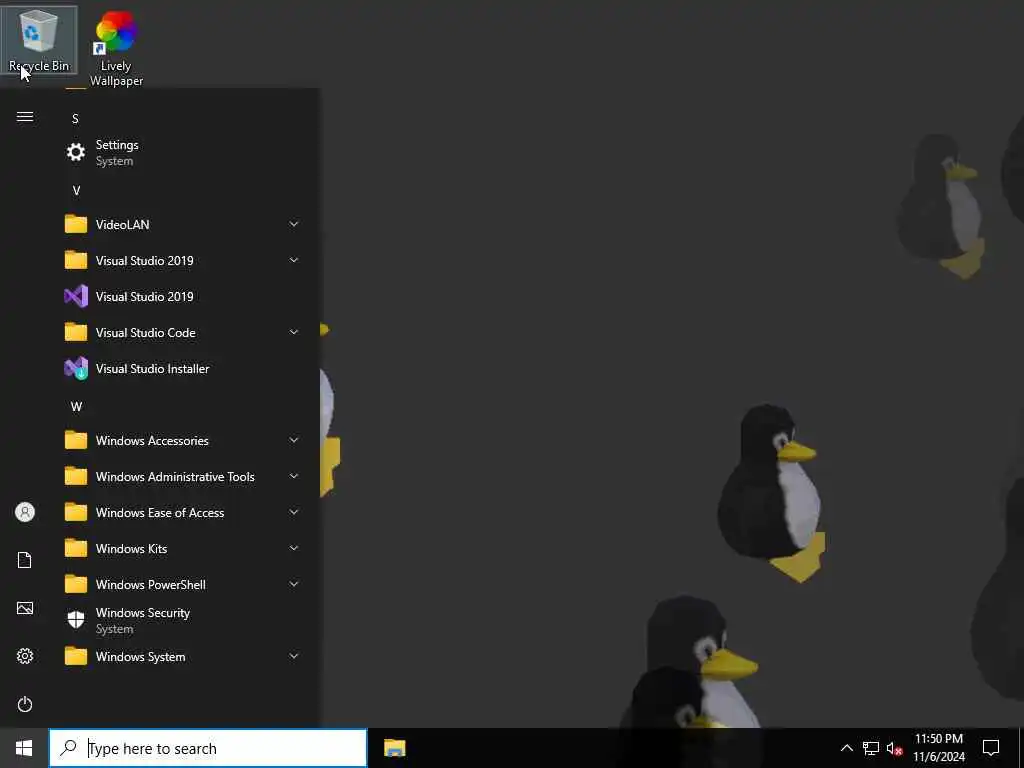Click the Visual Studio Code folder icon
Screen dimensions: 1024x768
[76, 333]
